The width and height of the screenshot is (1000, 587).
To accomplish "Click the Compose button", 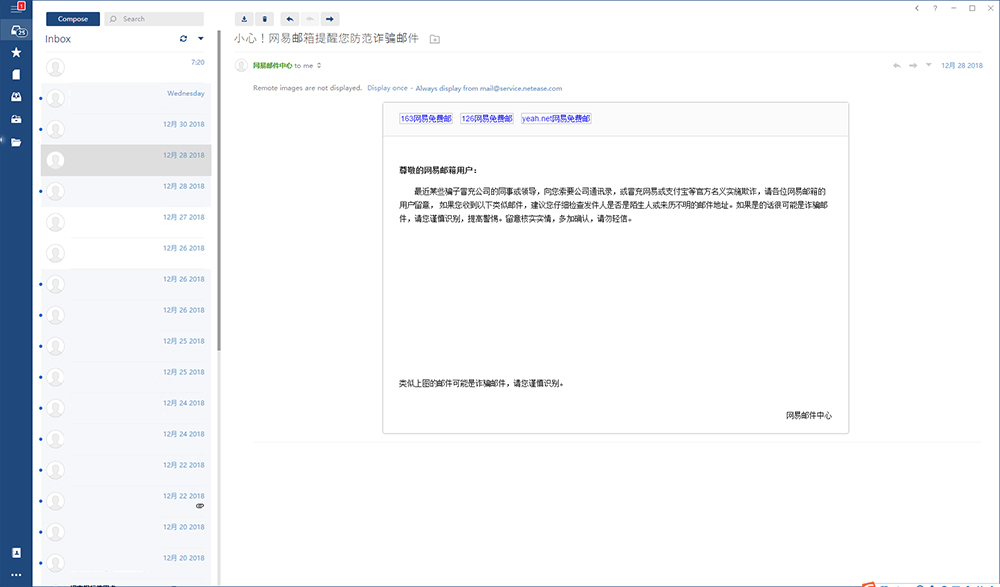I will [x=72, y=19].
